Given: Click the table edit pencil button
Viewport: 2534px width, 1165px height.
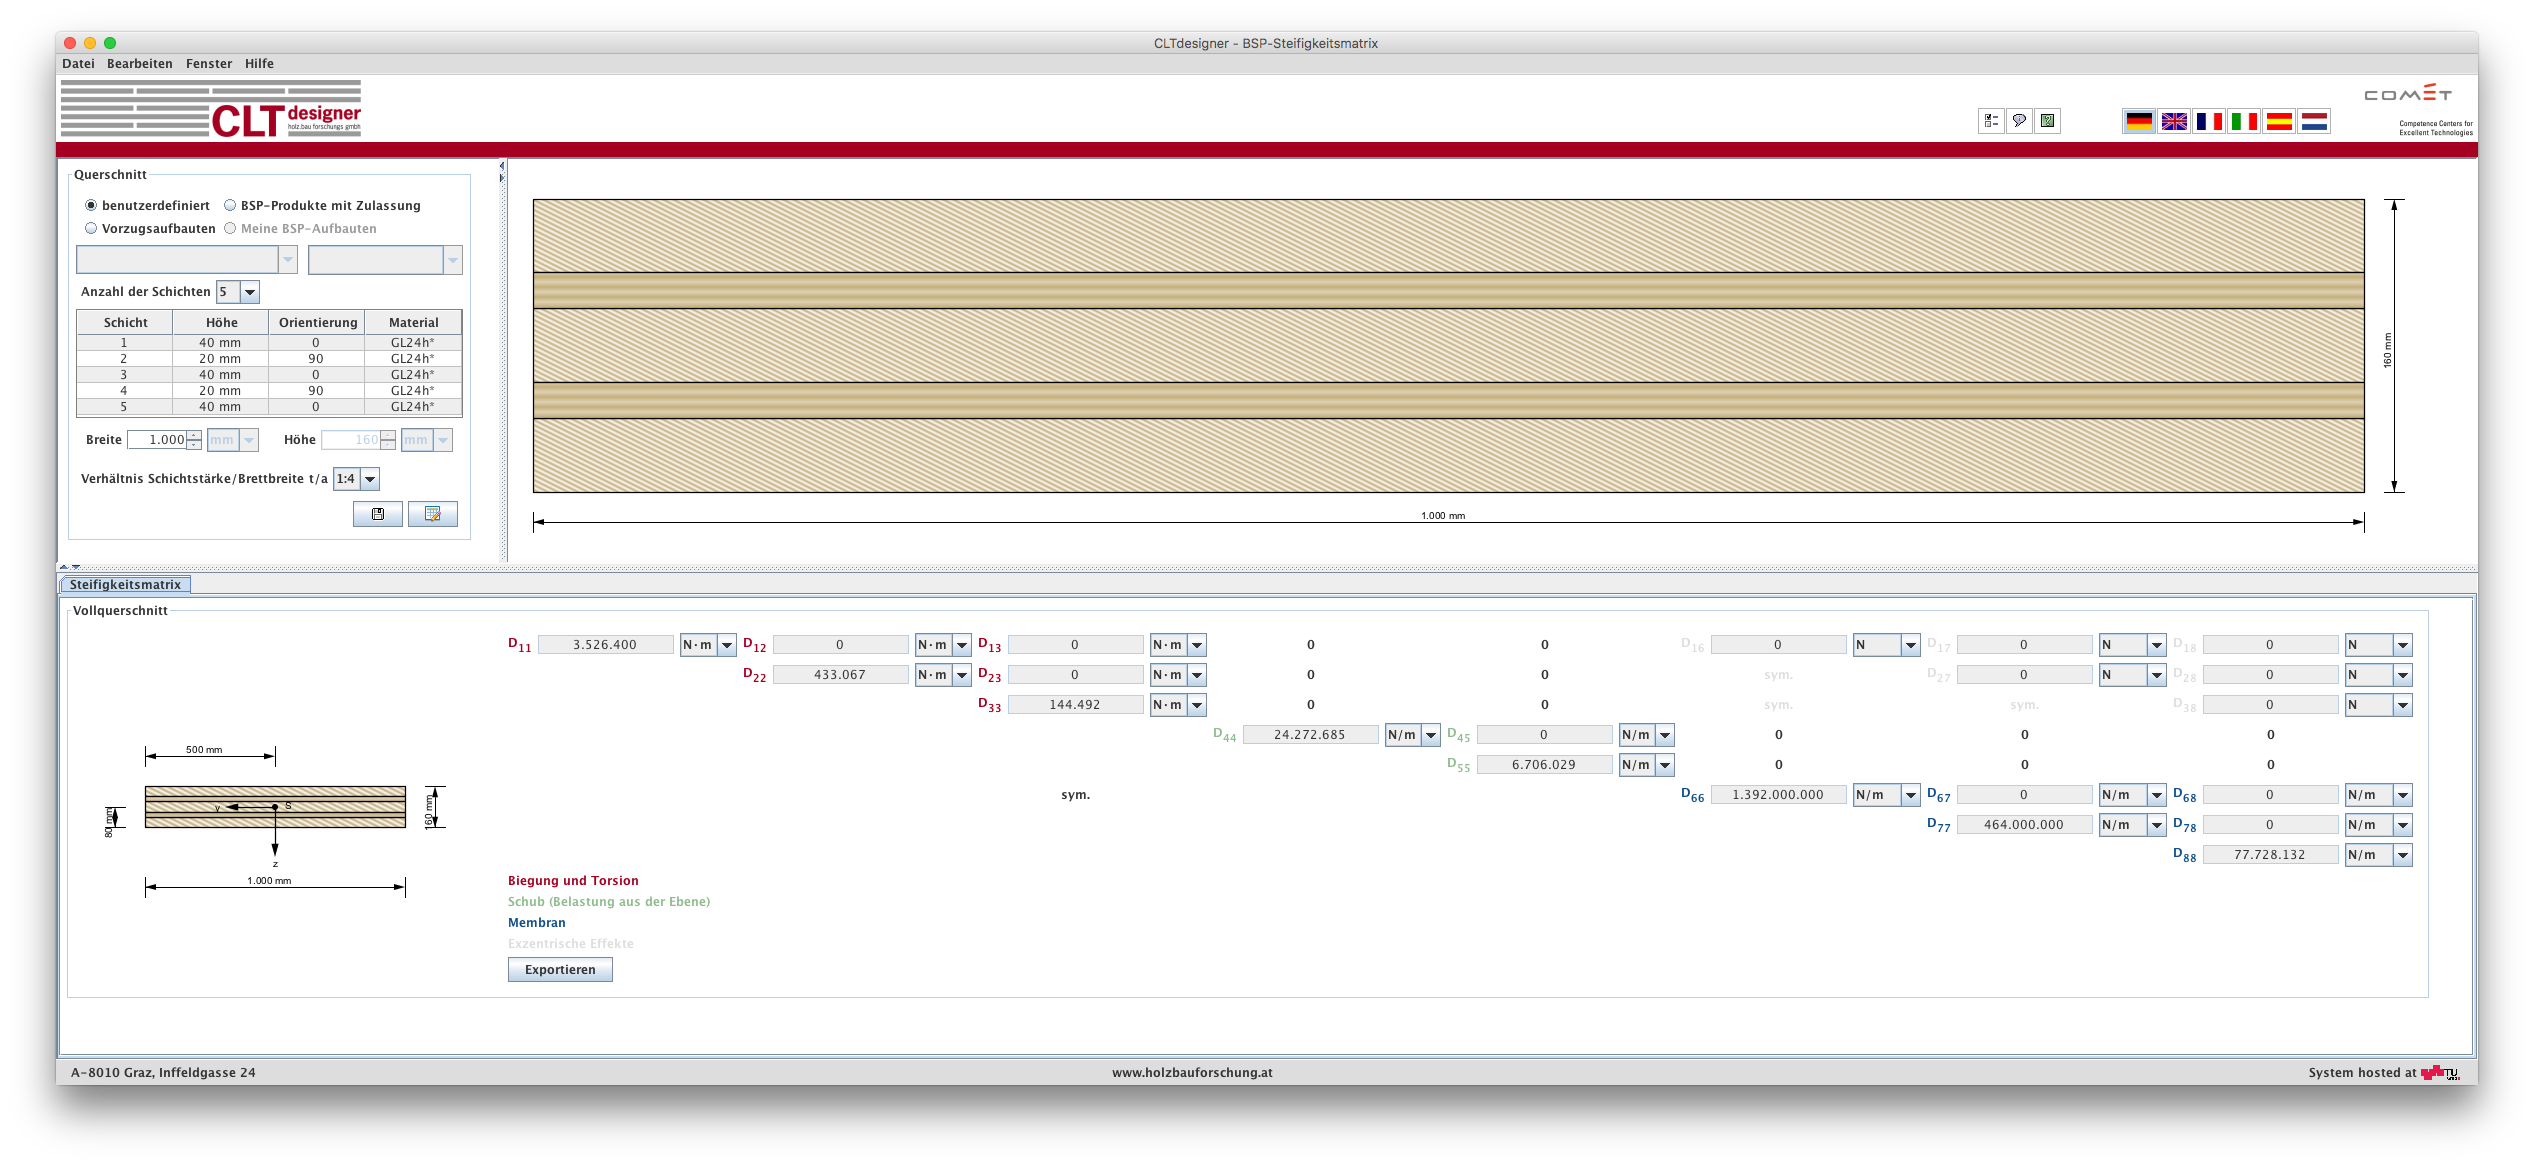Looking at the screenshot, I should click(432, 514).
